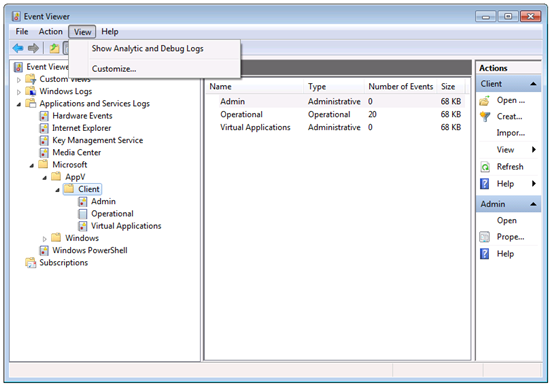Screen dimensions: 560x390
Task: Open the Help menu in menu bar
Action: coord(110,32)
